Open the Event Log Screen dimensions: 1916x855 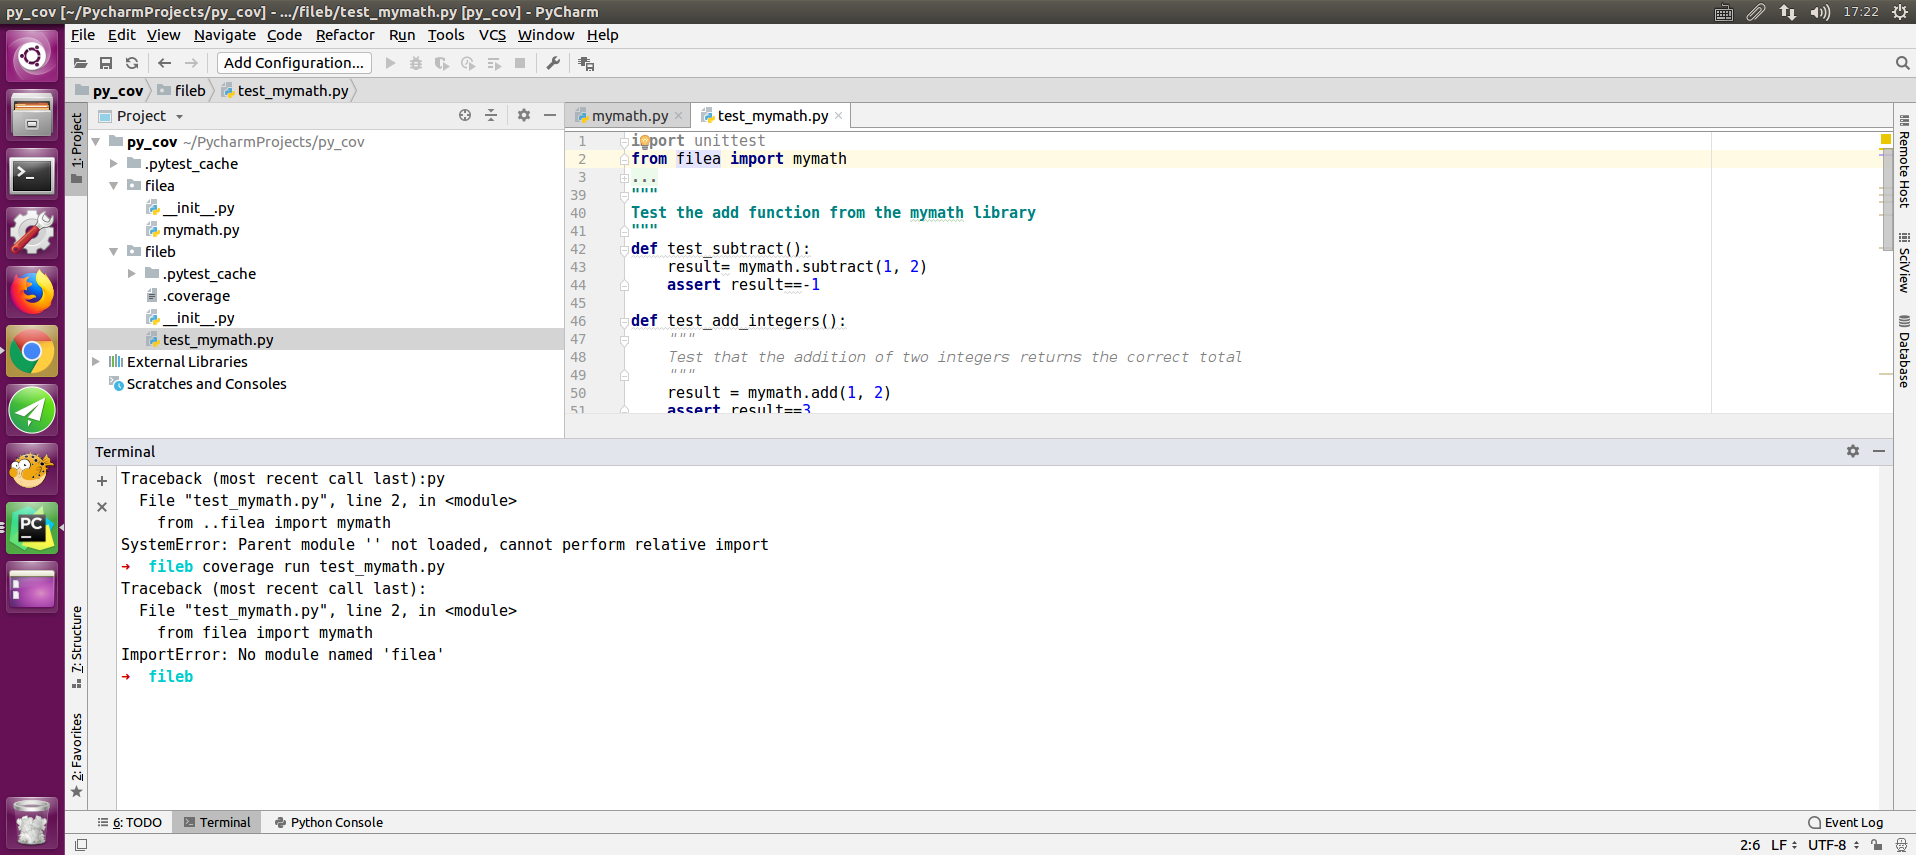tap(1845, 823)
